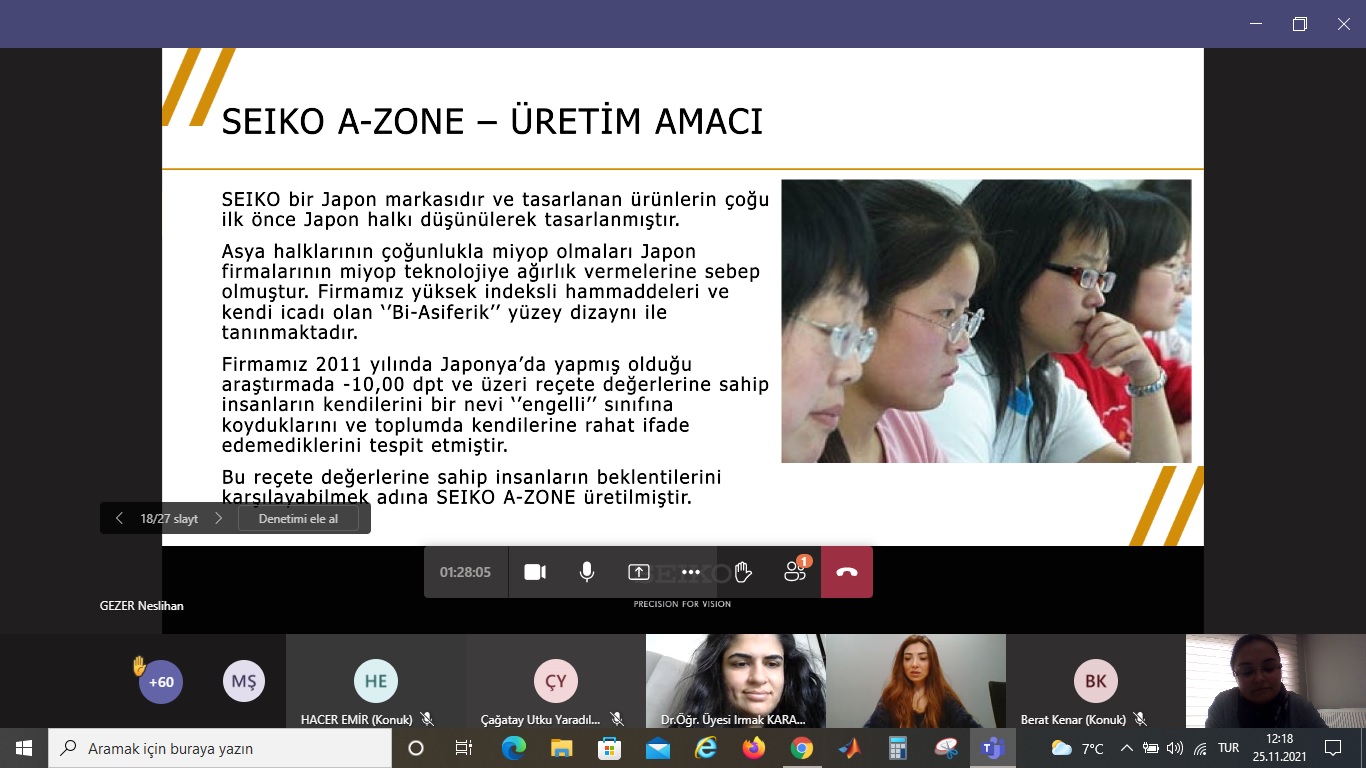The image size is (1366, 768).
Task: Focus the Windows taskbar search box
Action: click(x=220, y=748)
